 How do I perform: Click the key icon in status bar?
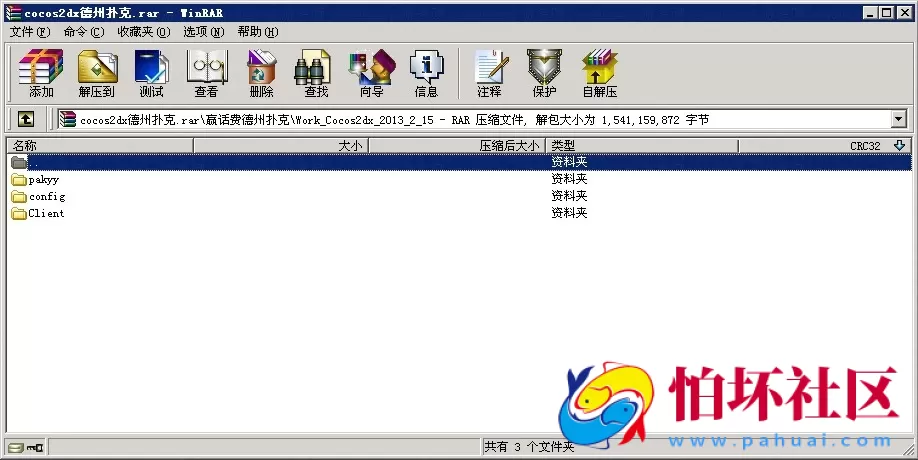[36, 448]
